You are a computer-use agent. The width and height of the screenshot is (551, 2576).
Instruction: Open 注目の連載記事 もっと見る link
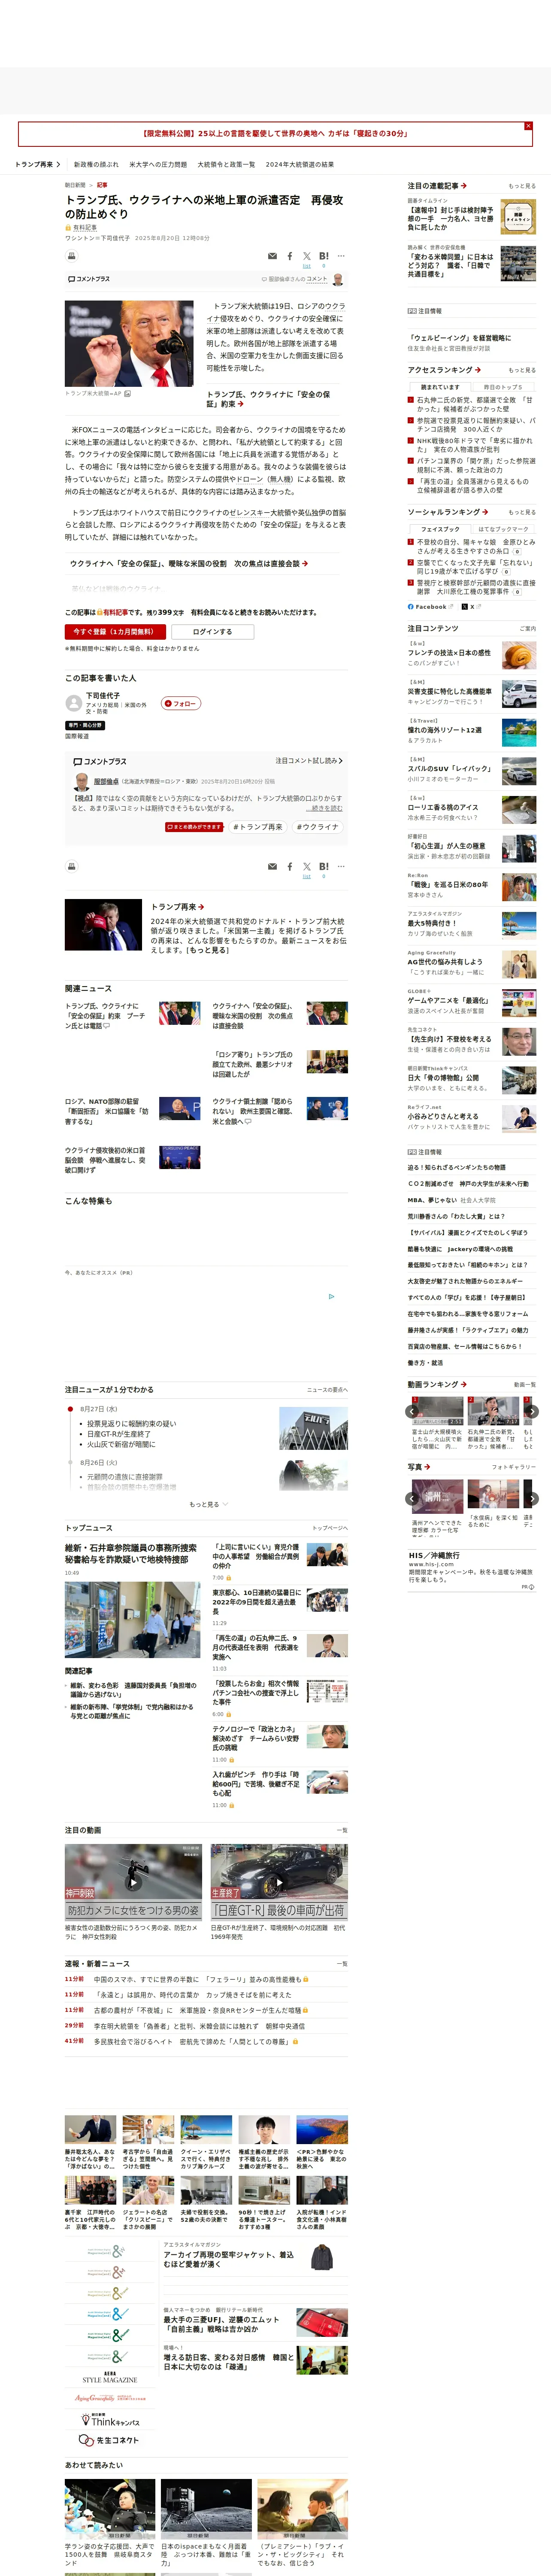click(522, 186)
